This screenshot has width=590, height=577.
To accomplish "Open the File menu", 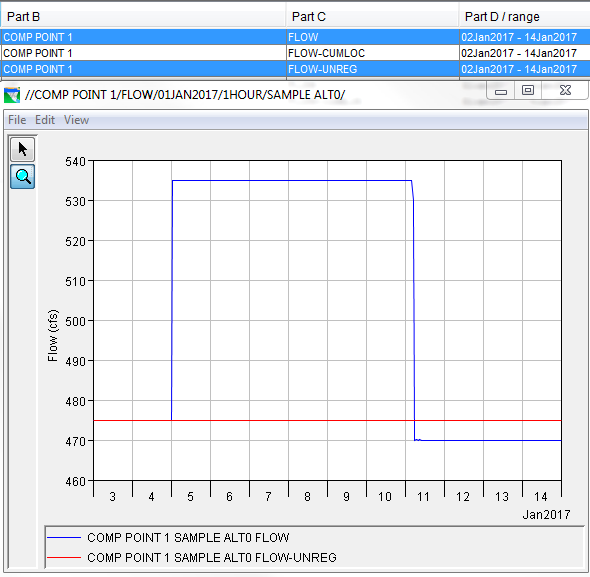I will tap(17, 120).
